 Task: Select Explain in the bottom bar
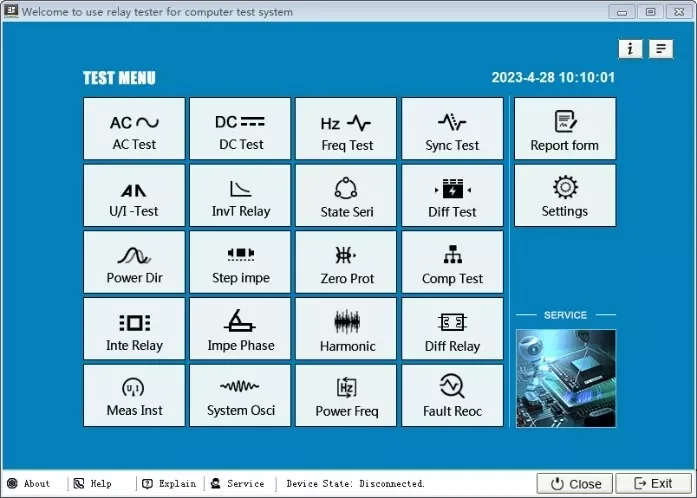coord(169,483)
